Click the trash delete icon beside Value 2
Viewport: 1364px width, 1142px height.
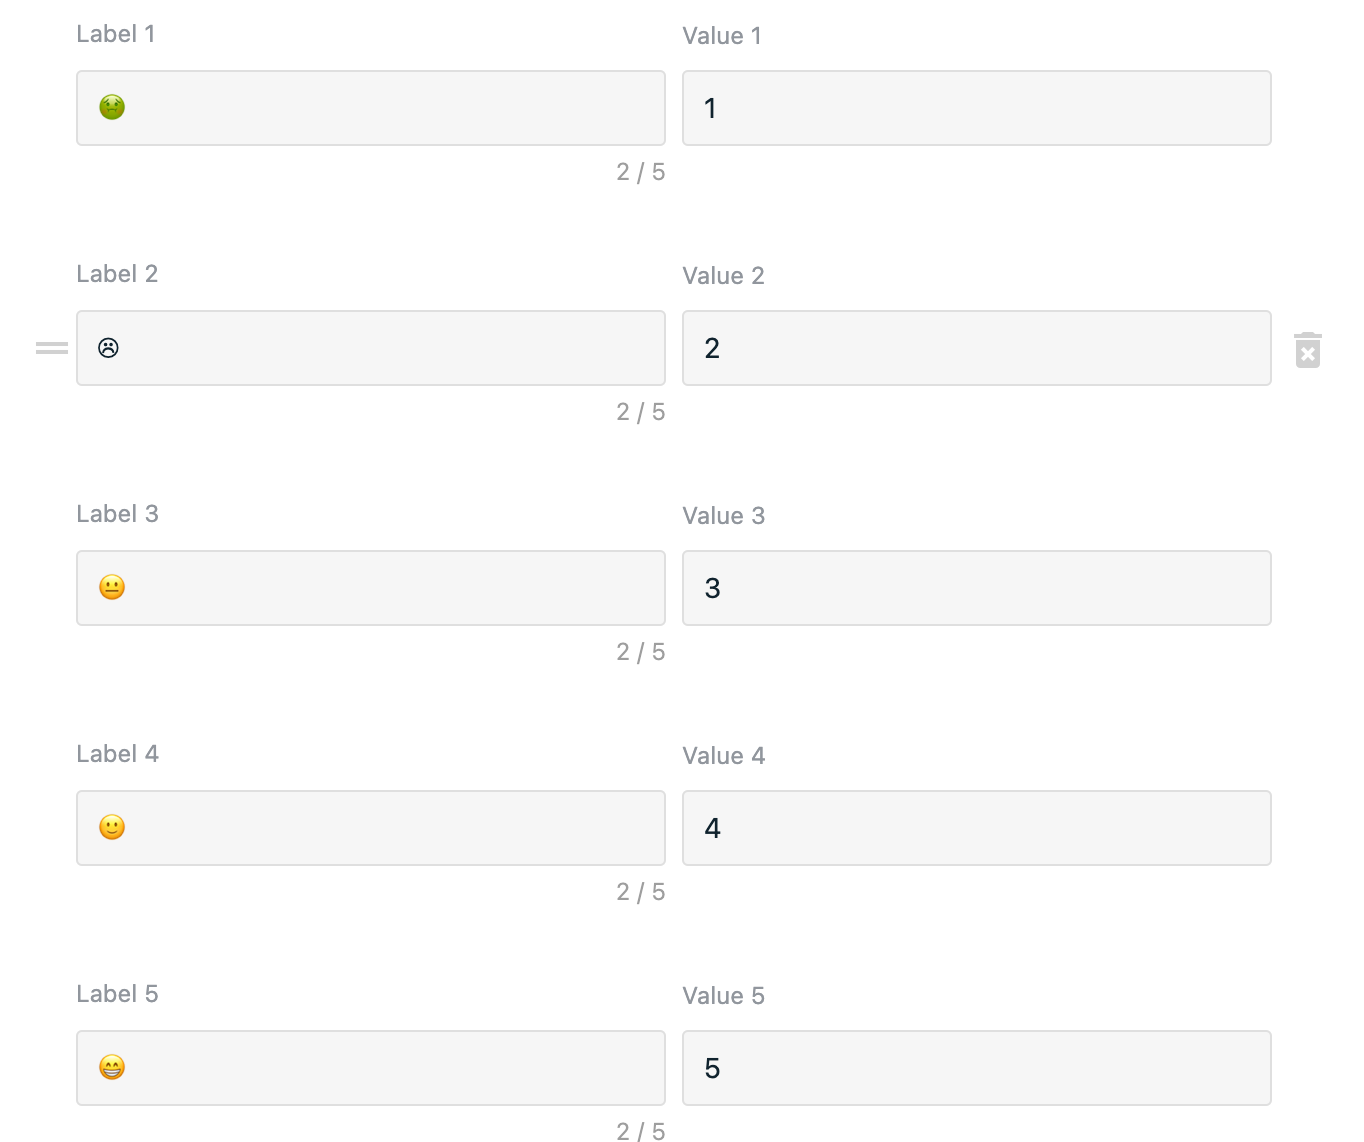[1308, 350]
